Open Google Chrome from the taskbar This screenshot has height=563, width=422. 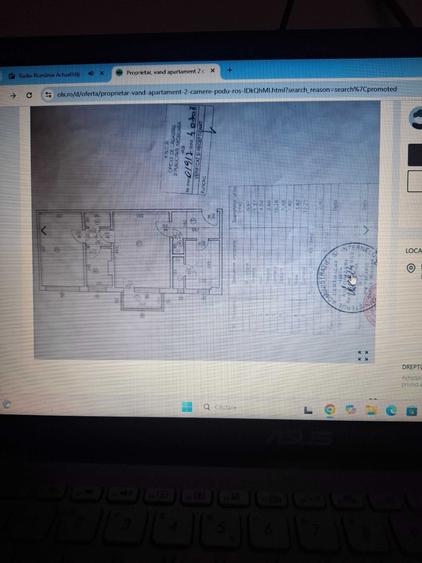[330, 410]
